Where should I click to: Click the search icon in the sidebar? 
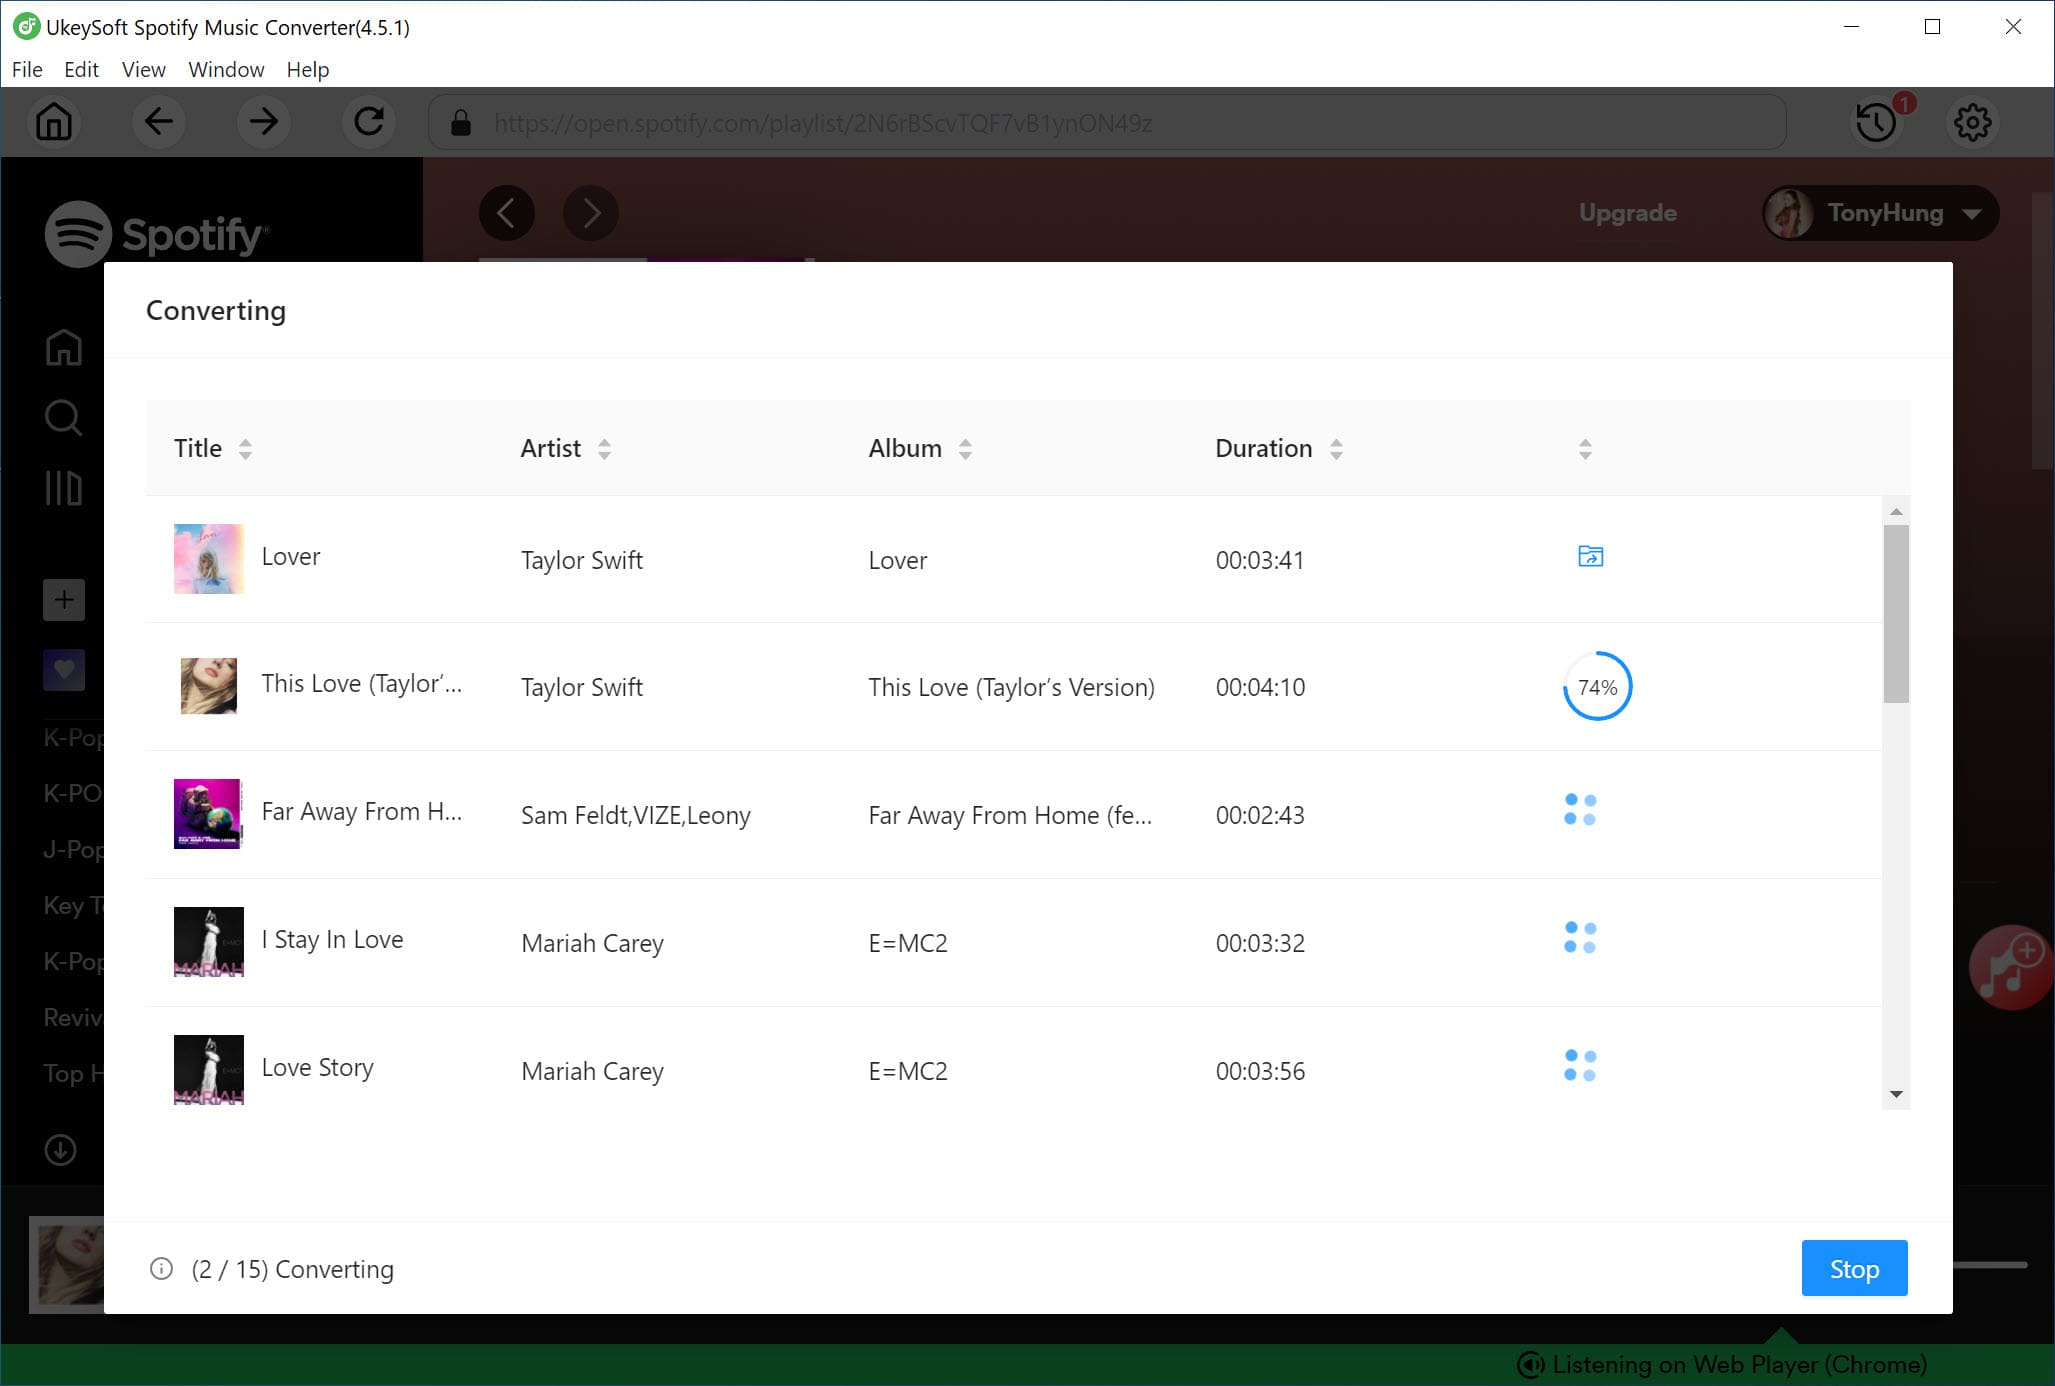[62, 418]
